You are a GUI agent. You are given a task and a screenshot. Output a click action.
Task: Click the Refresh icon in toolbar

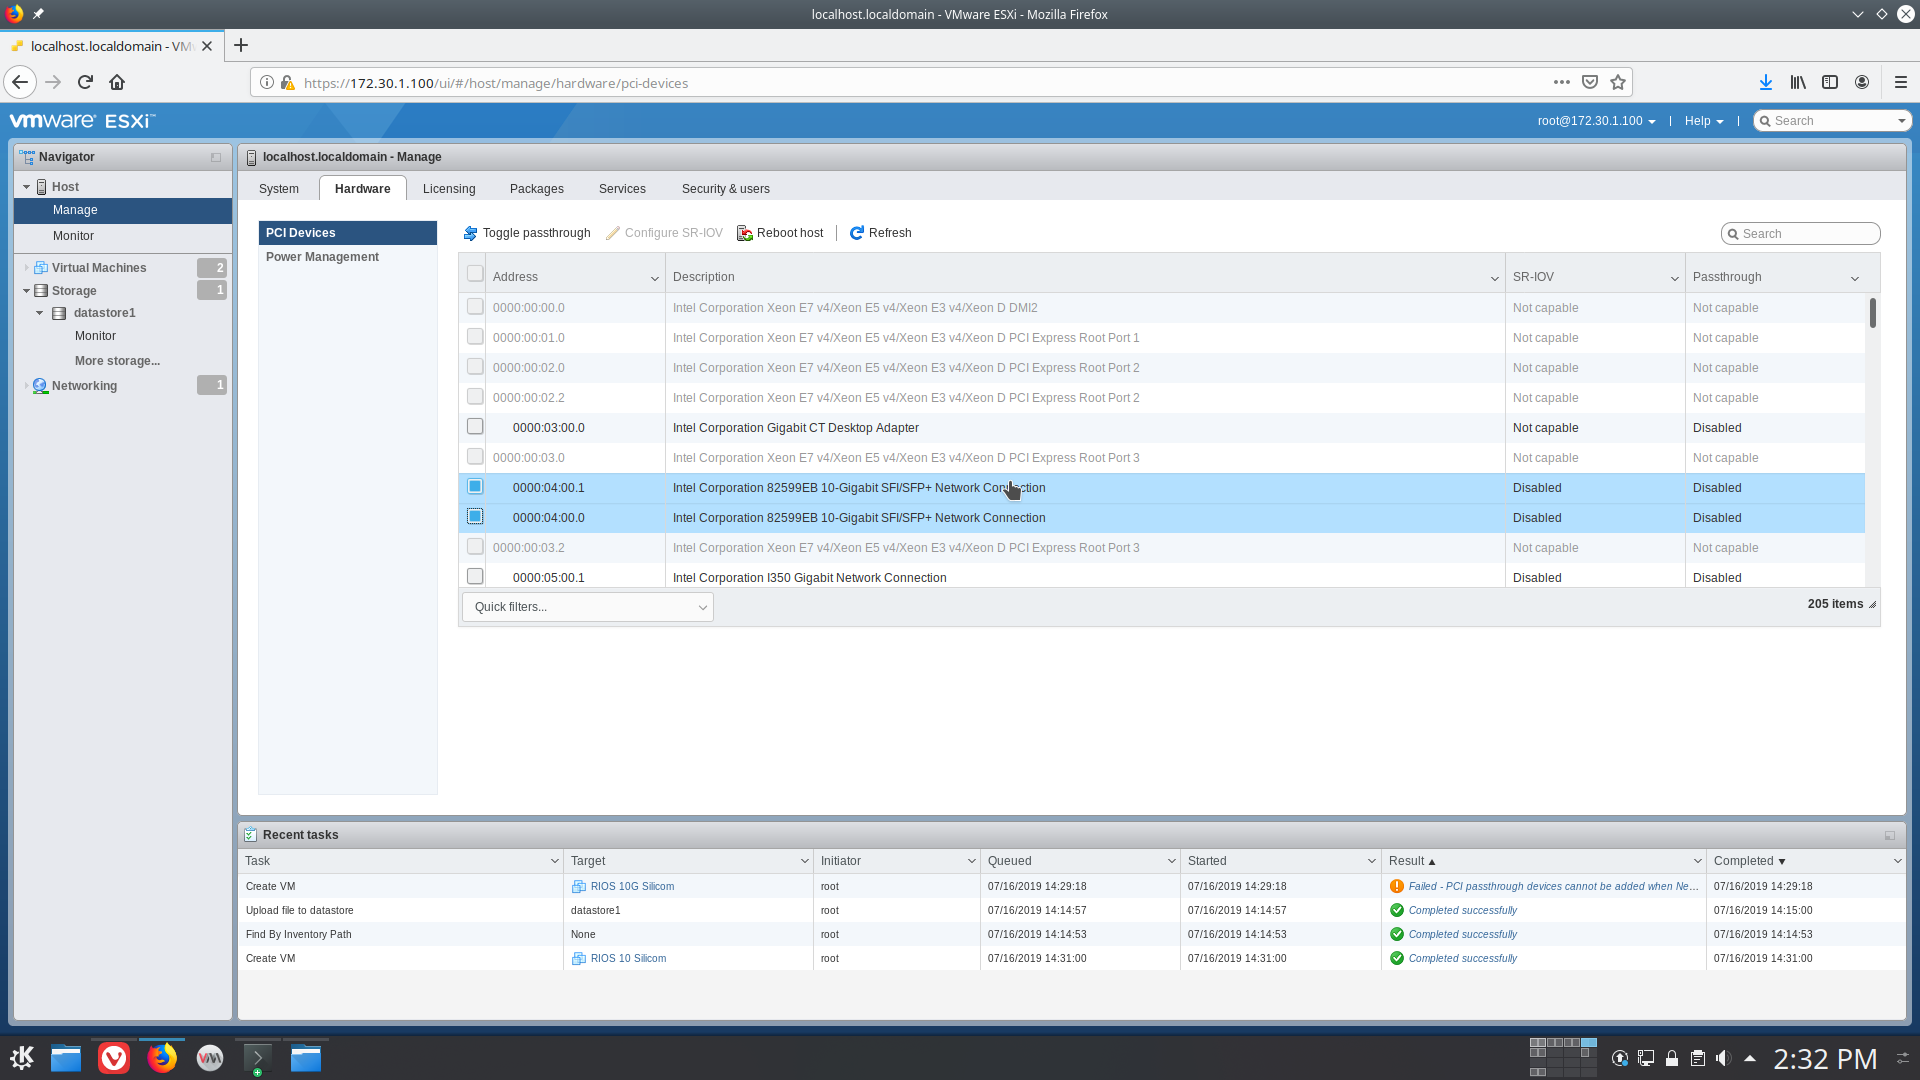(857, 233)
